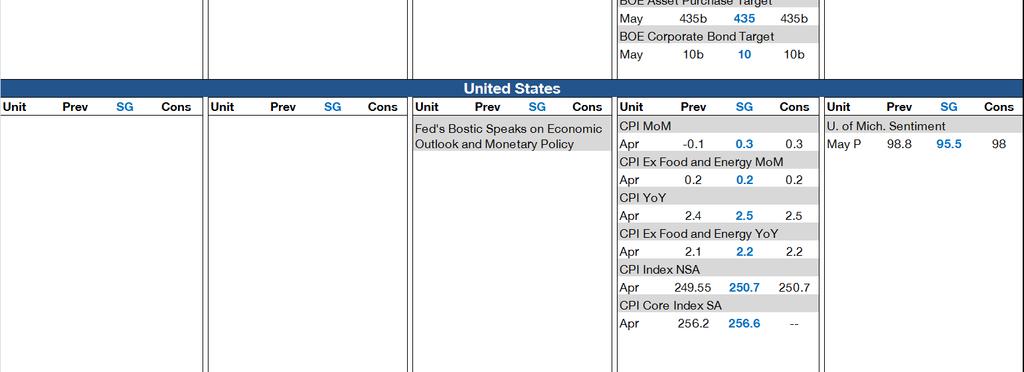The height and width of the screenshot is (372, 1024).
Task: Select the BOE Corporate Bond SG value 10
Action: click(x=744, y=55)
